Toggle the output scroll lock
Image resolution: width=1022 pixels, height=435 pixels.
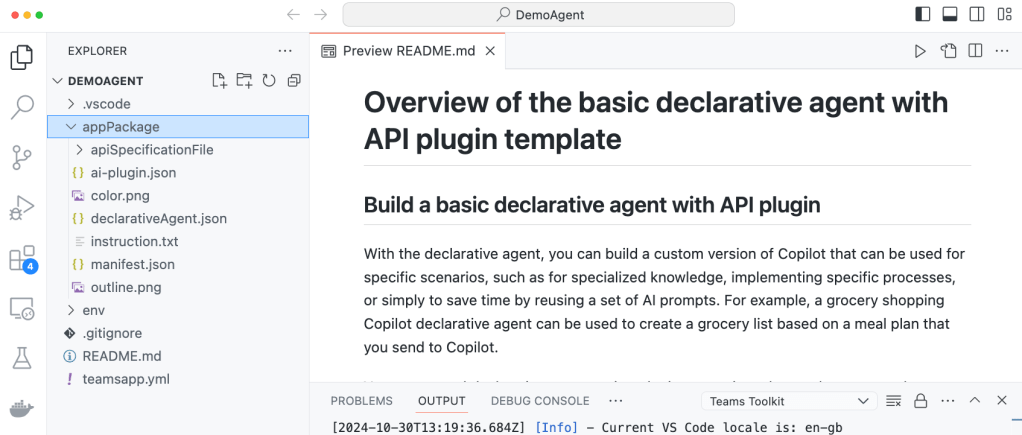922,401
